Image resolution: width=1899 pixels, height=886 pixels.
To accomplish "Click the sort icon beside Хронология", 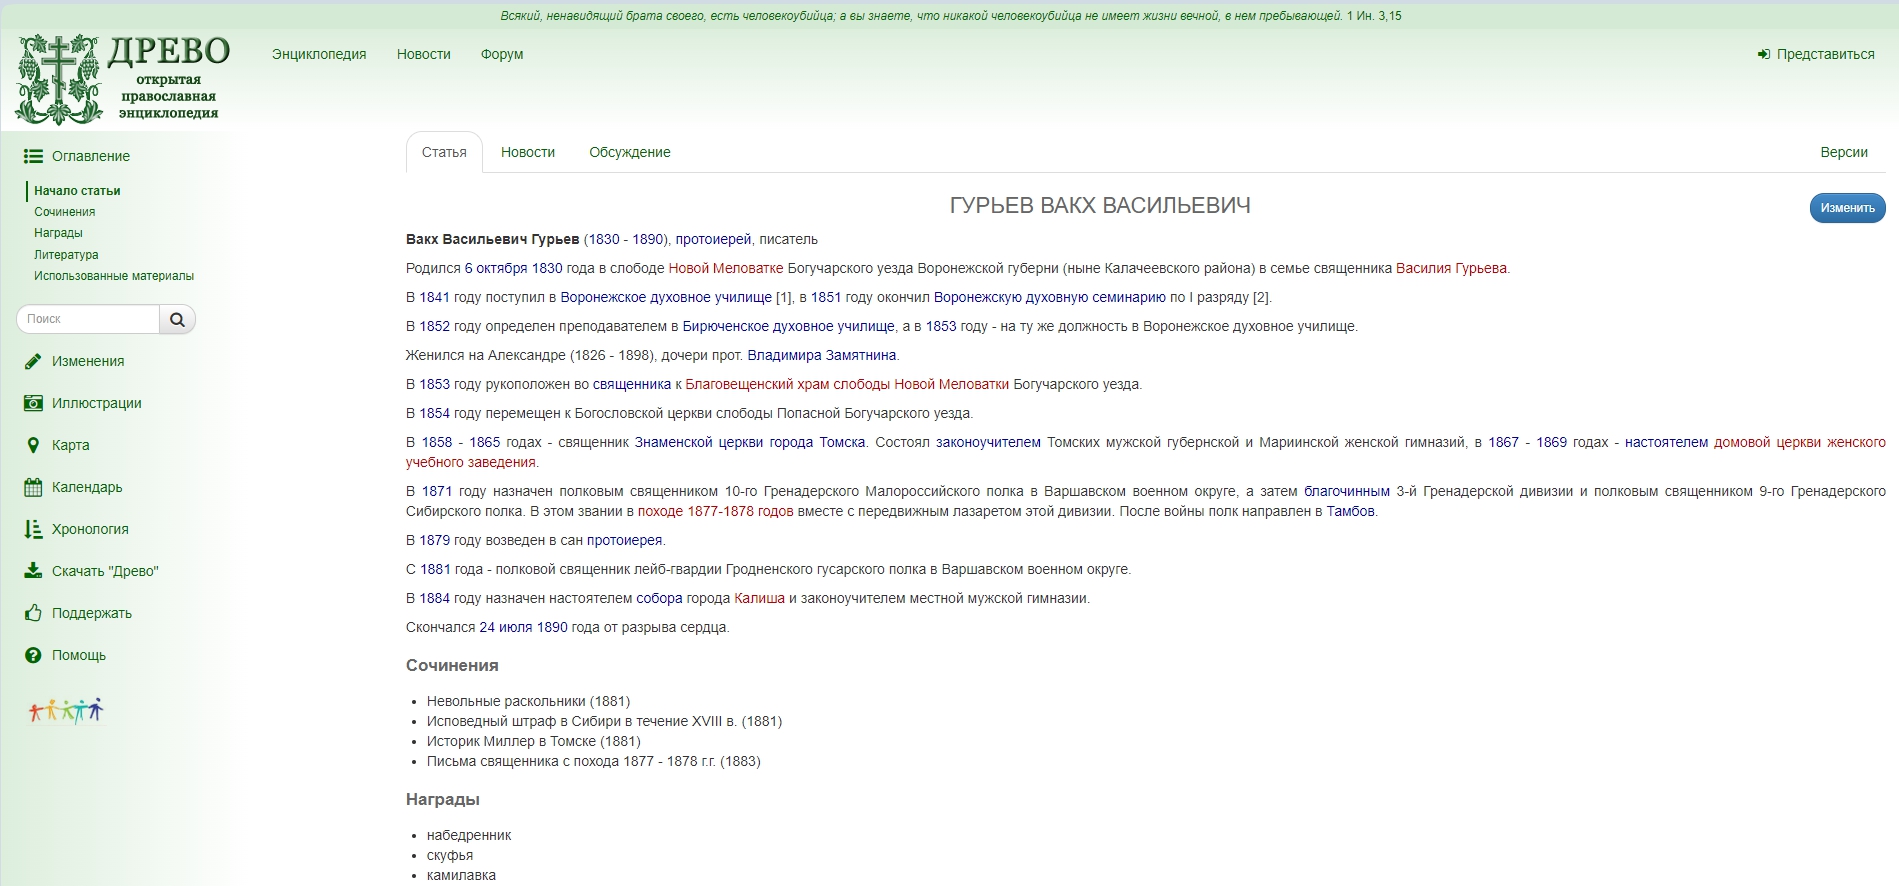I will pos(33,529).
